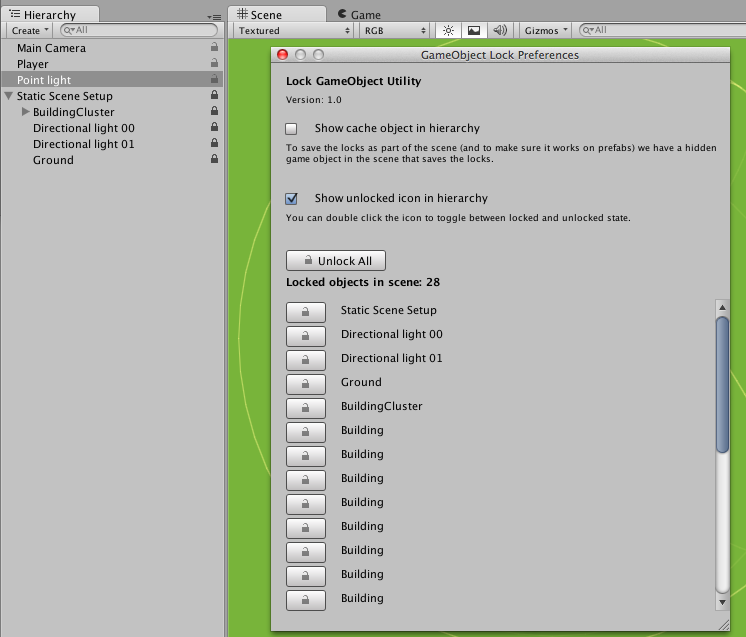Open Hierarchy panel options menu icon

click(x=215, y=17)
